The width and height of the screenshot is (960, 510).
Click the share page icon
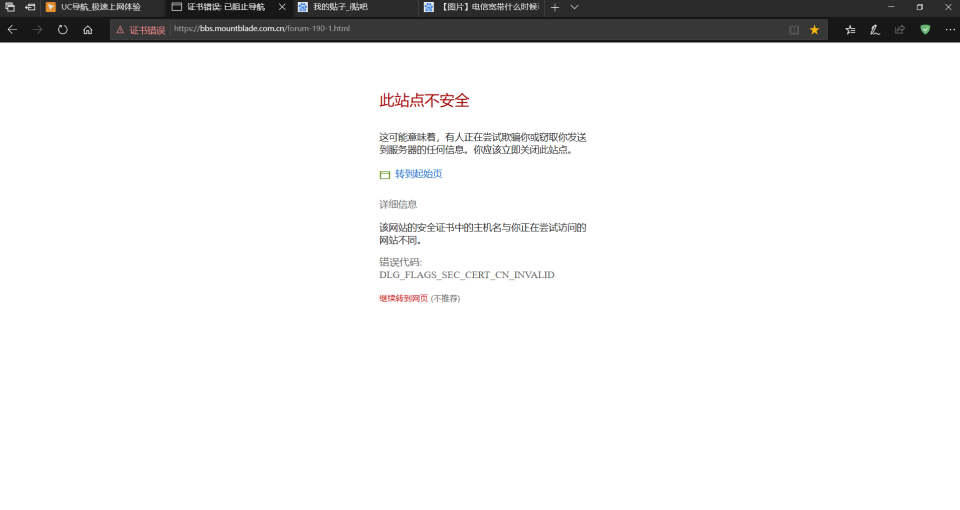coord(900,29)
